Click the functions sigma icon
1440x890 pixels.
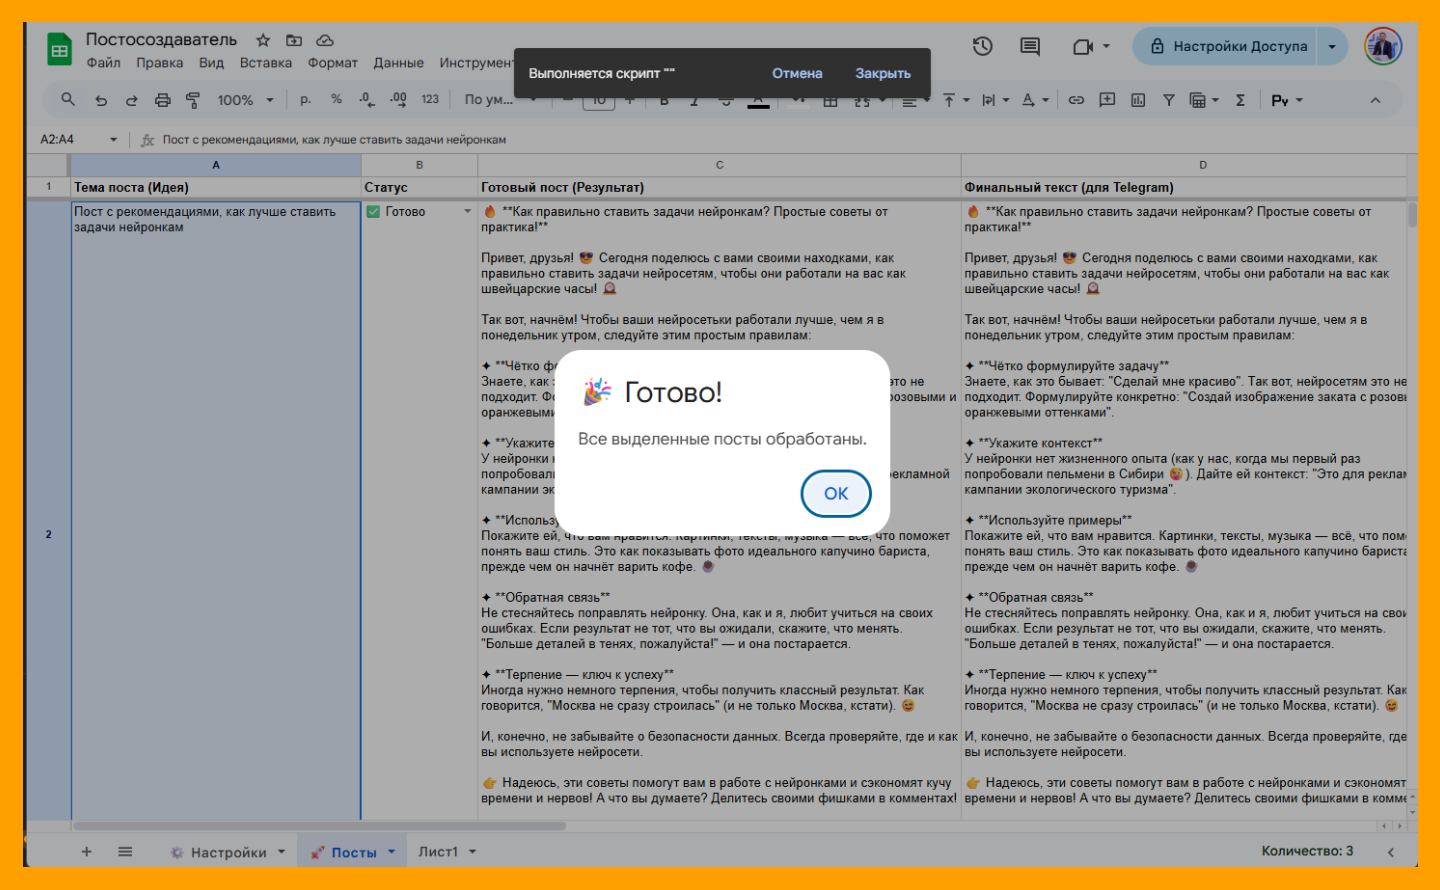pyautogui.click(x=1240, y=100)
